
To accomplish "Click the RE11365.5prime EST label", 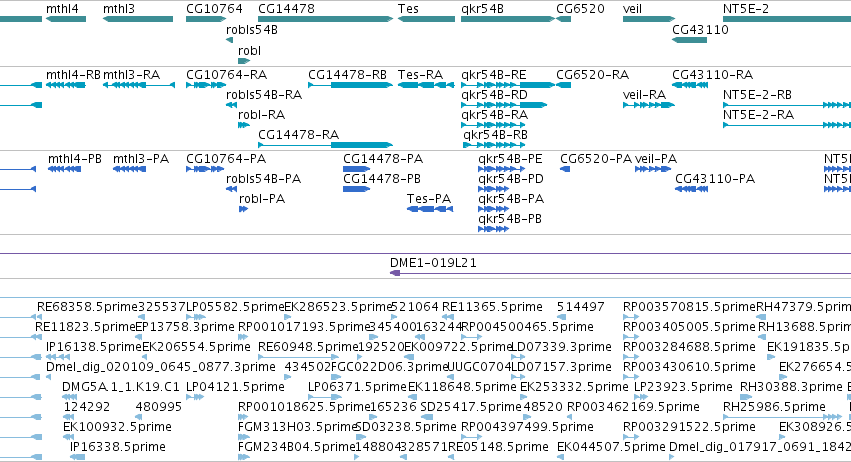I will tap(492, 307).
